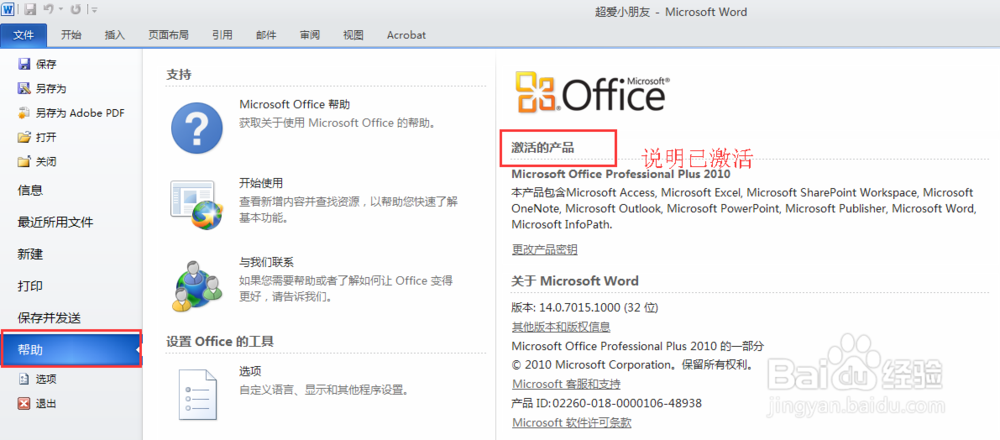
Task: Switch to the Acrobat ribbon tab
Action: [406, 36]
